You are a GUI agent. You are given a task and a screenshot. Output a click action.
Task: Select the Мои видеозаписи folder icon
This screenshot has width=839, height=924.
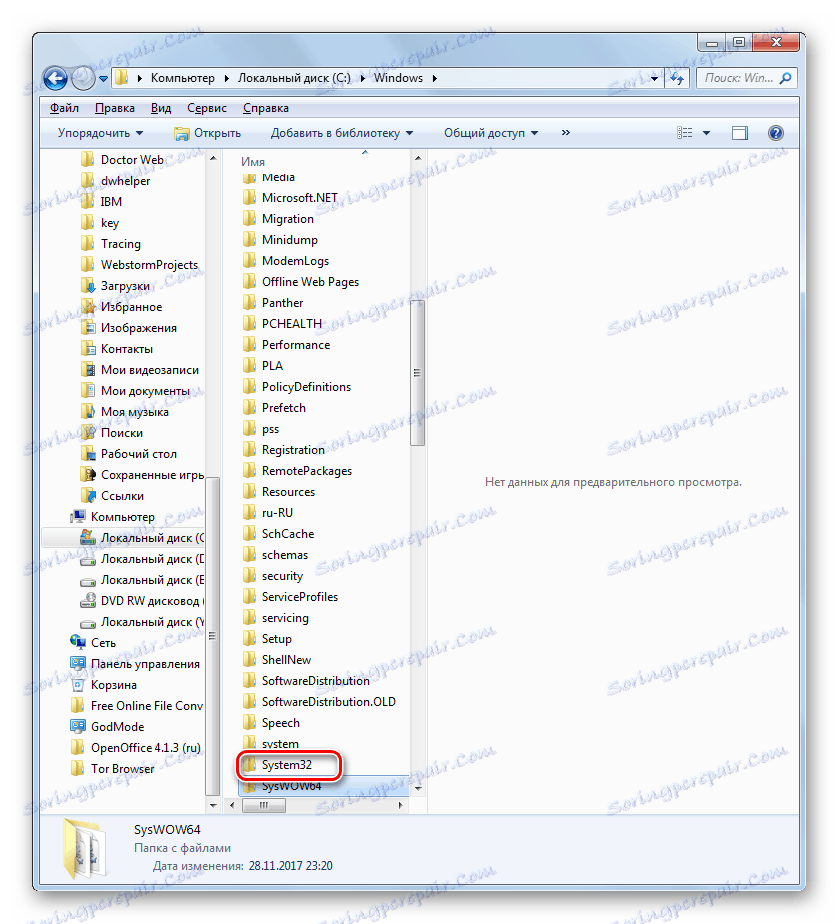coord(88,370)
